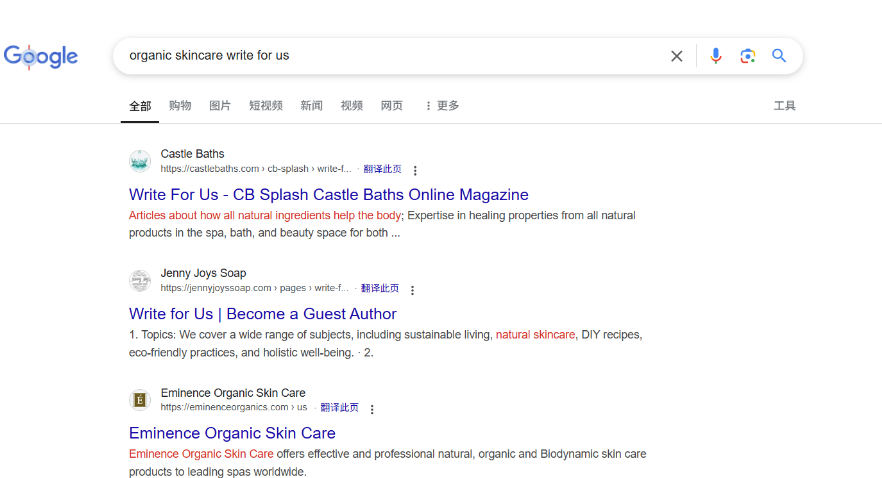This screenshot has height=478, width=882.
Task: Open Google Lens image search
Action: click(x=747, y=56)
